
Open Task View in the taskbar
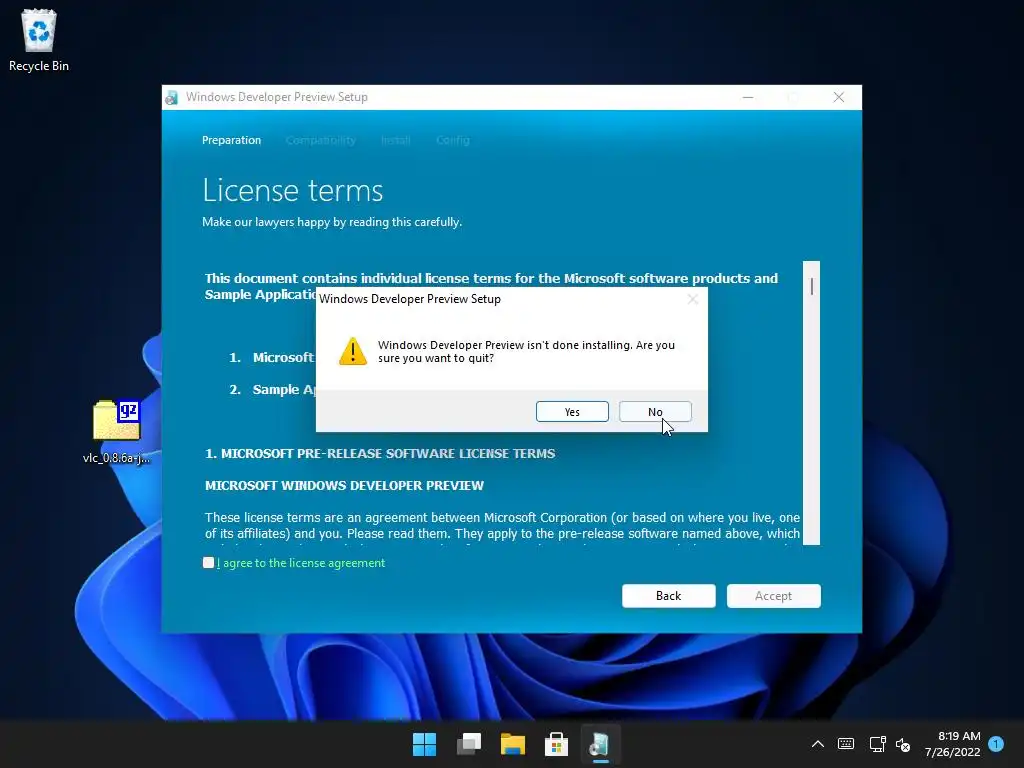tap(469, 744)
